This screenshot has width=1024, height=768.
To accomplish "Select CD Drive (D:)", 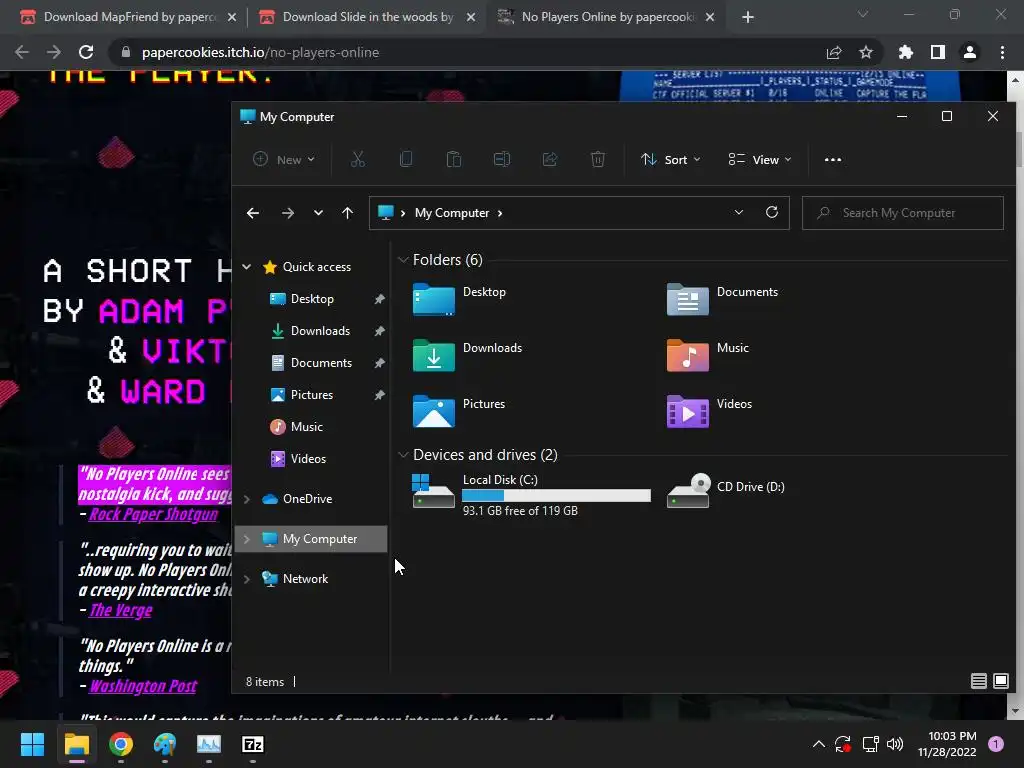I will 726,490.
